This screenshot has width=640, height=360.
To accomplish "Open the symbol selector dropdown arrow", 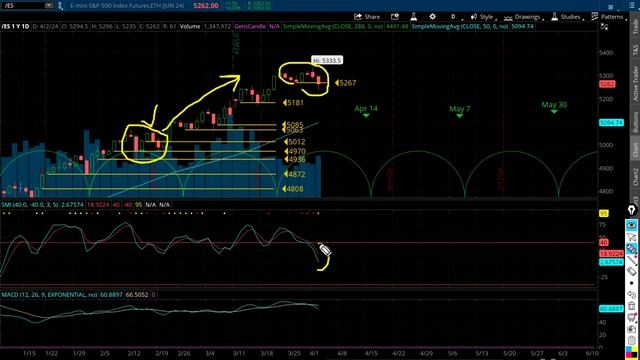I will point(49,5).
